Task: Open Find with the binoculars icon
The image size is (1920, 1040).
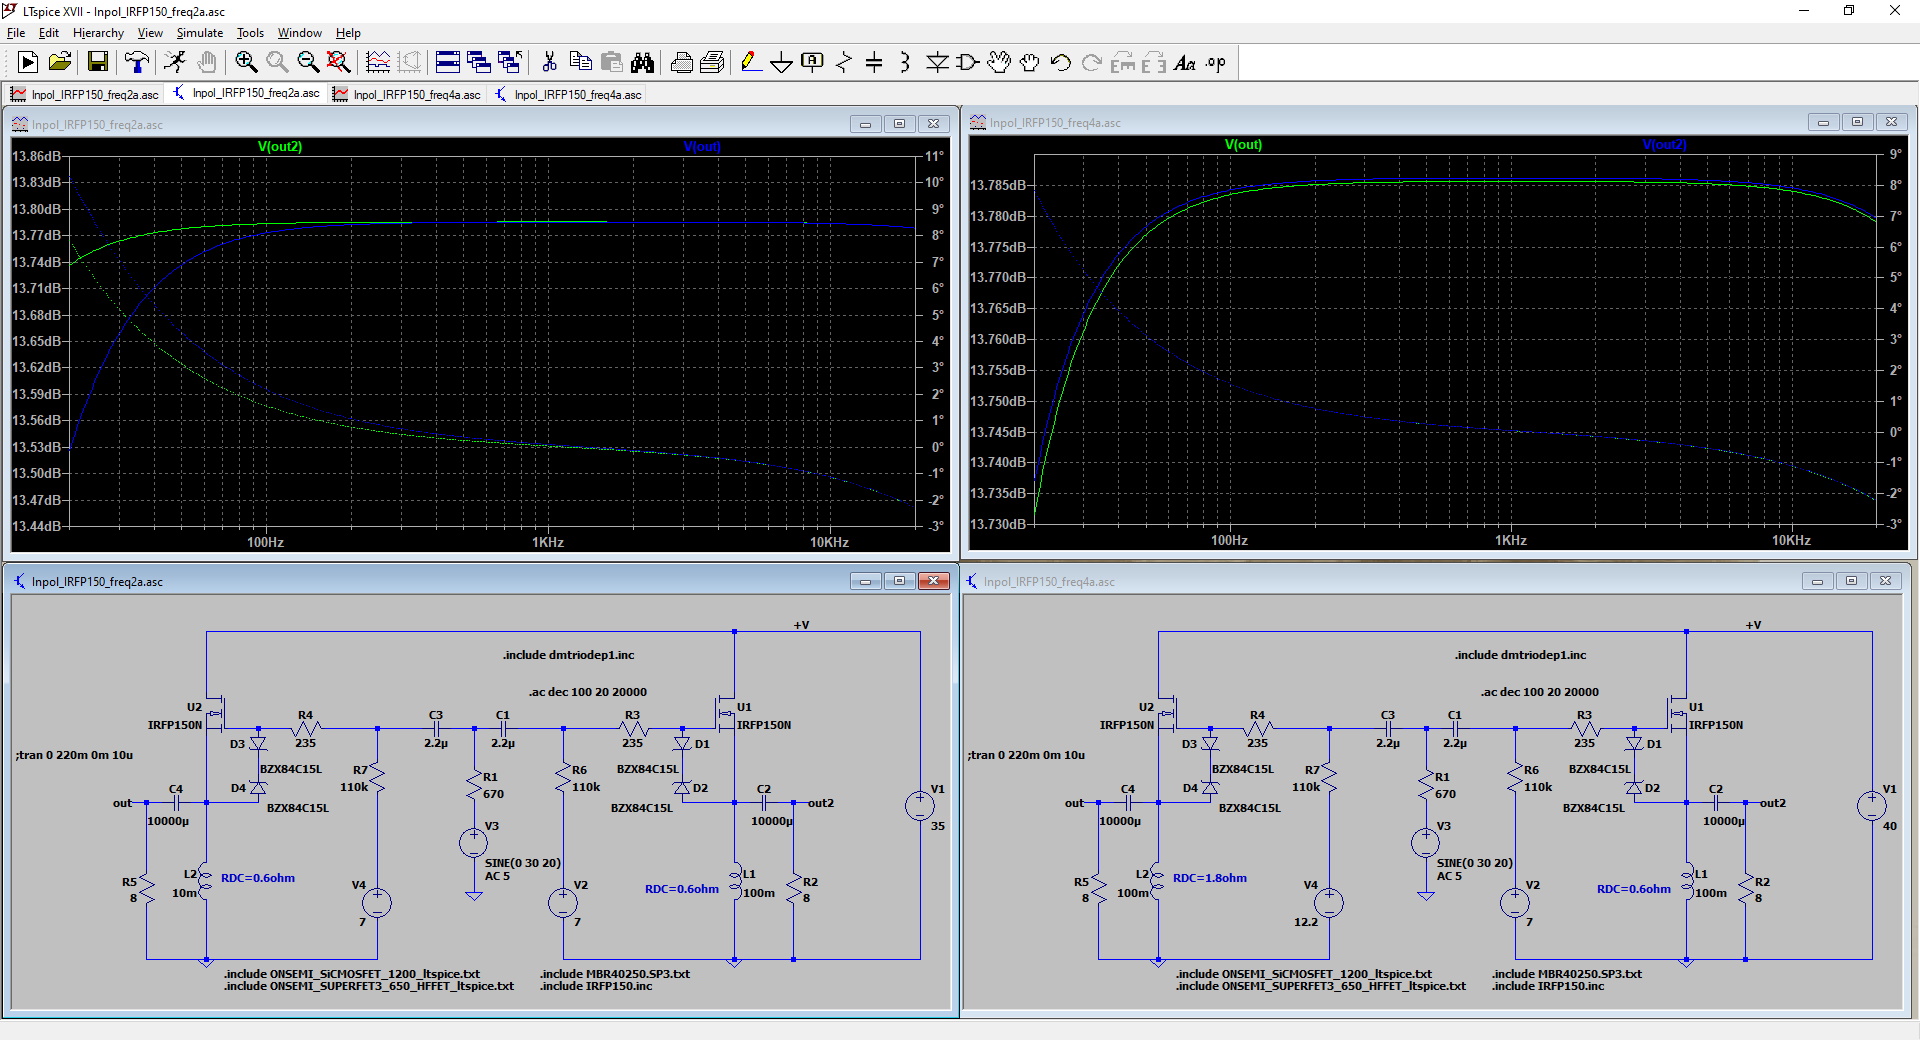Action: [x=642, y=63]
